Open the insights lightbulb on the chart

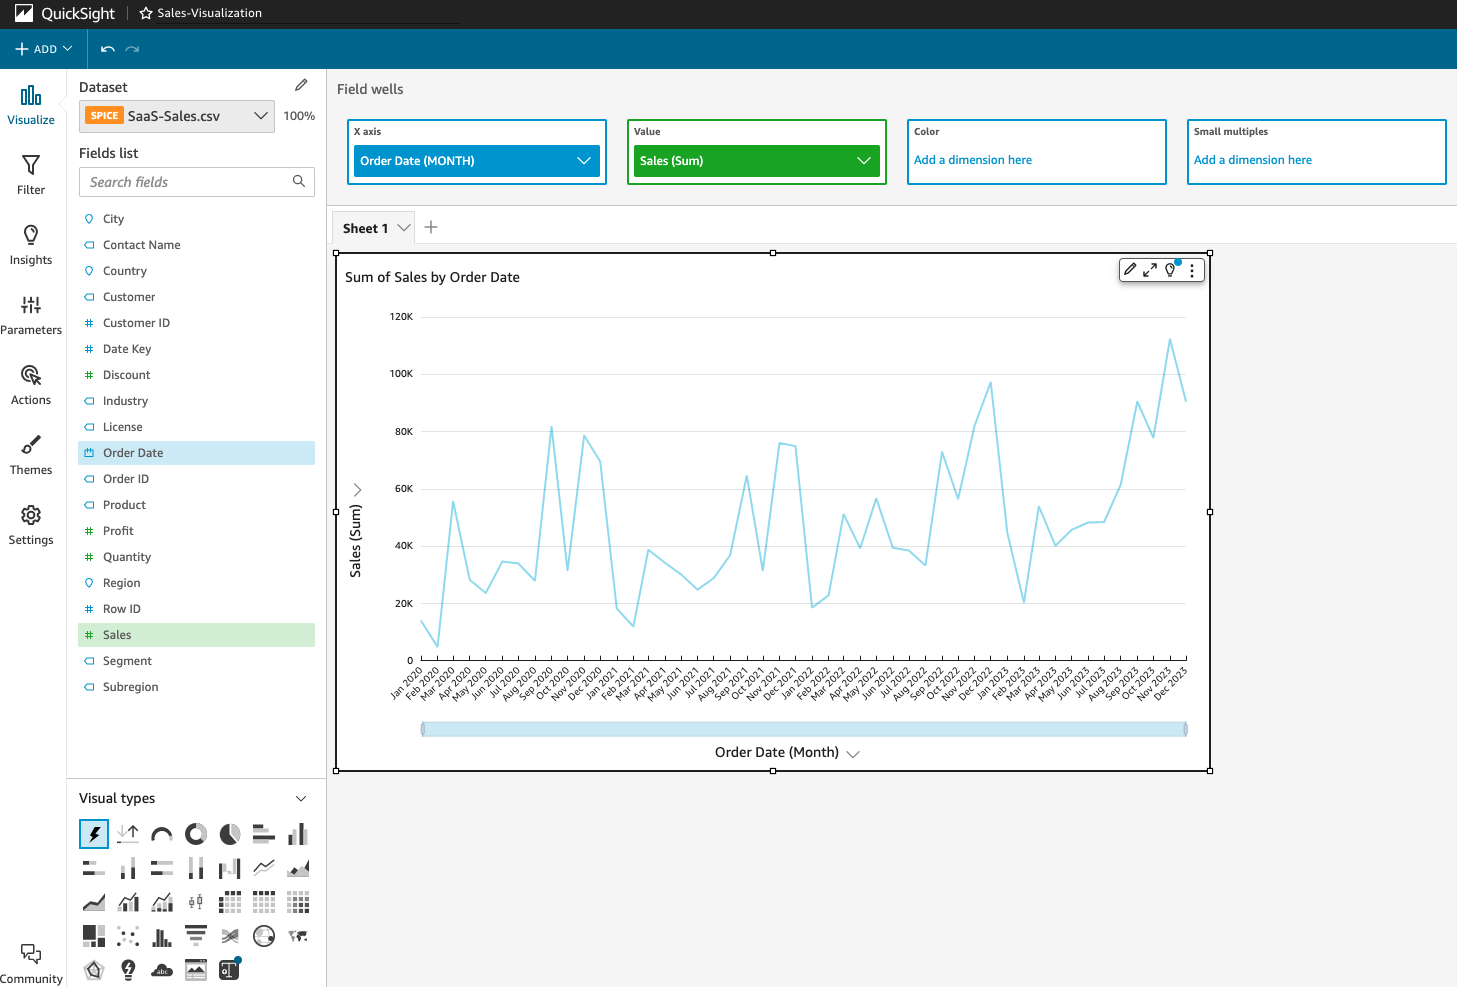coord(1171,270)
